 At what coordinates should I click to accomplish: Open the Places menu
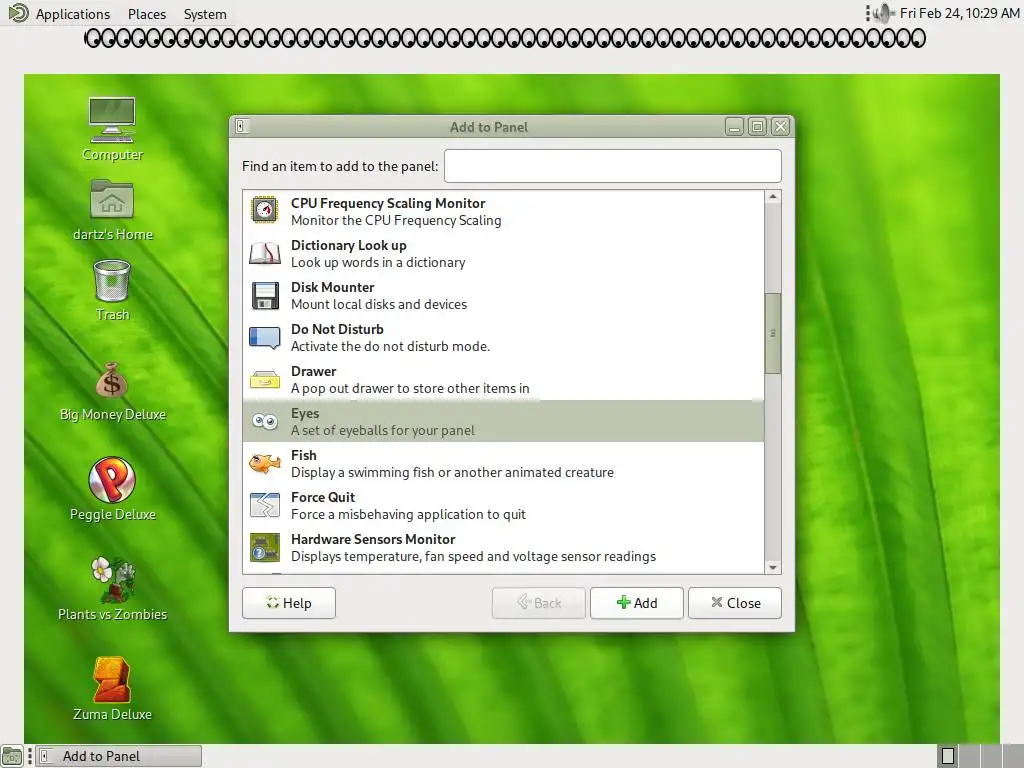point(147,14)
